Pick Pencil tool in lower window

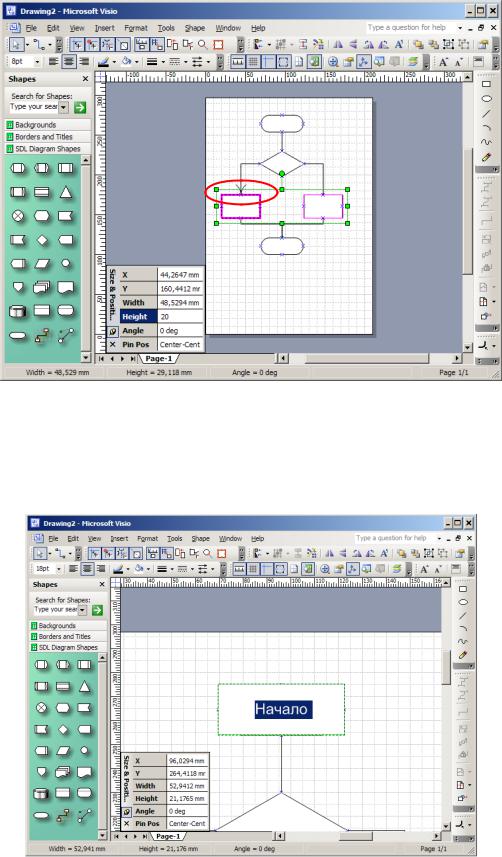[x=463, y=655]
